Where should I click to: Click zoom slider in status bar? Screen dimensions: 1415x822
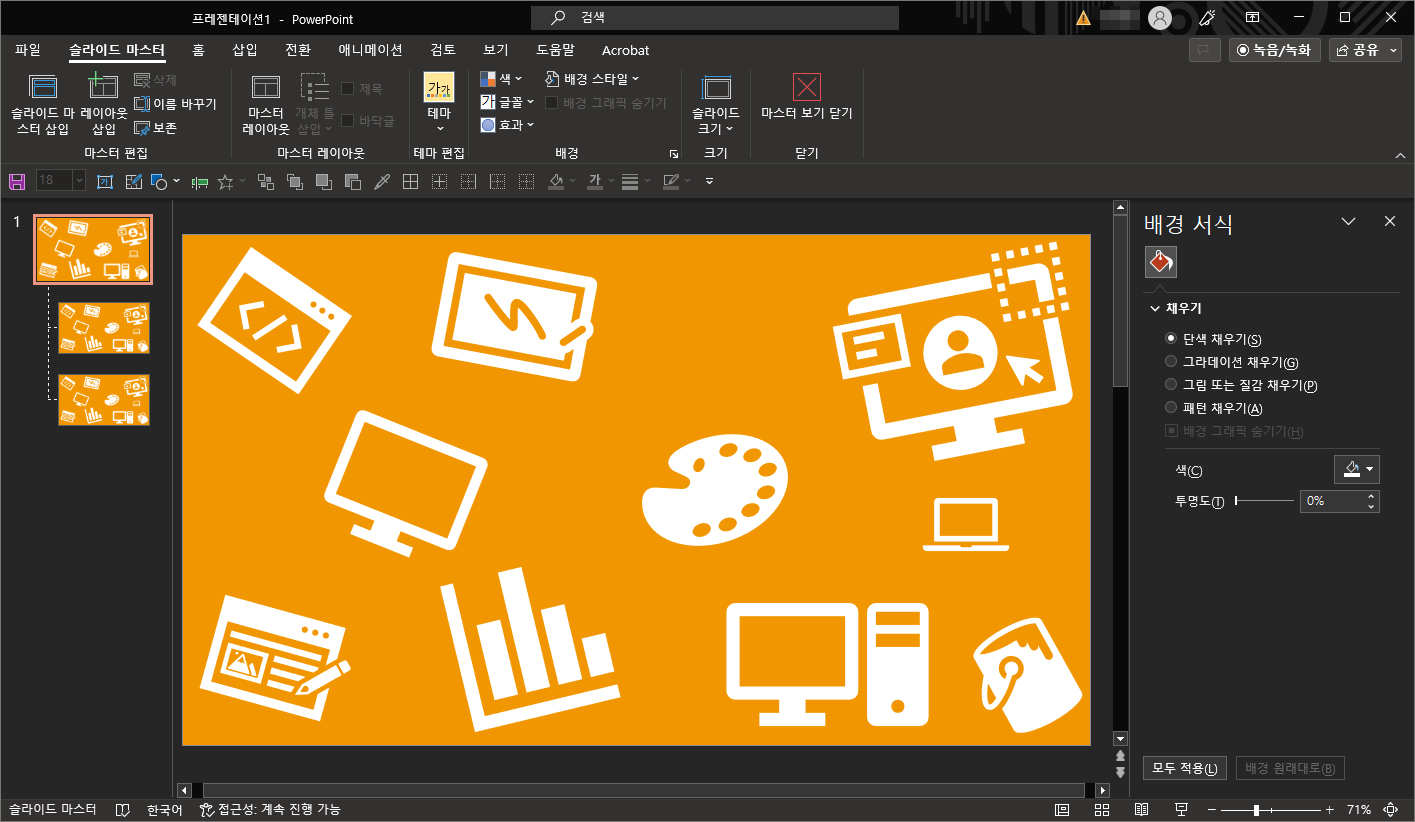click(x=1273, y=809)
